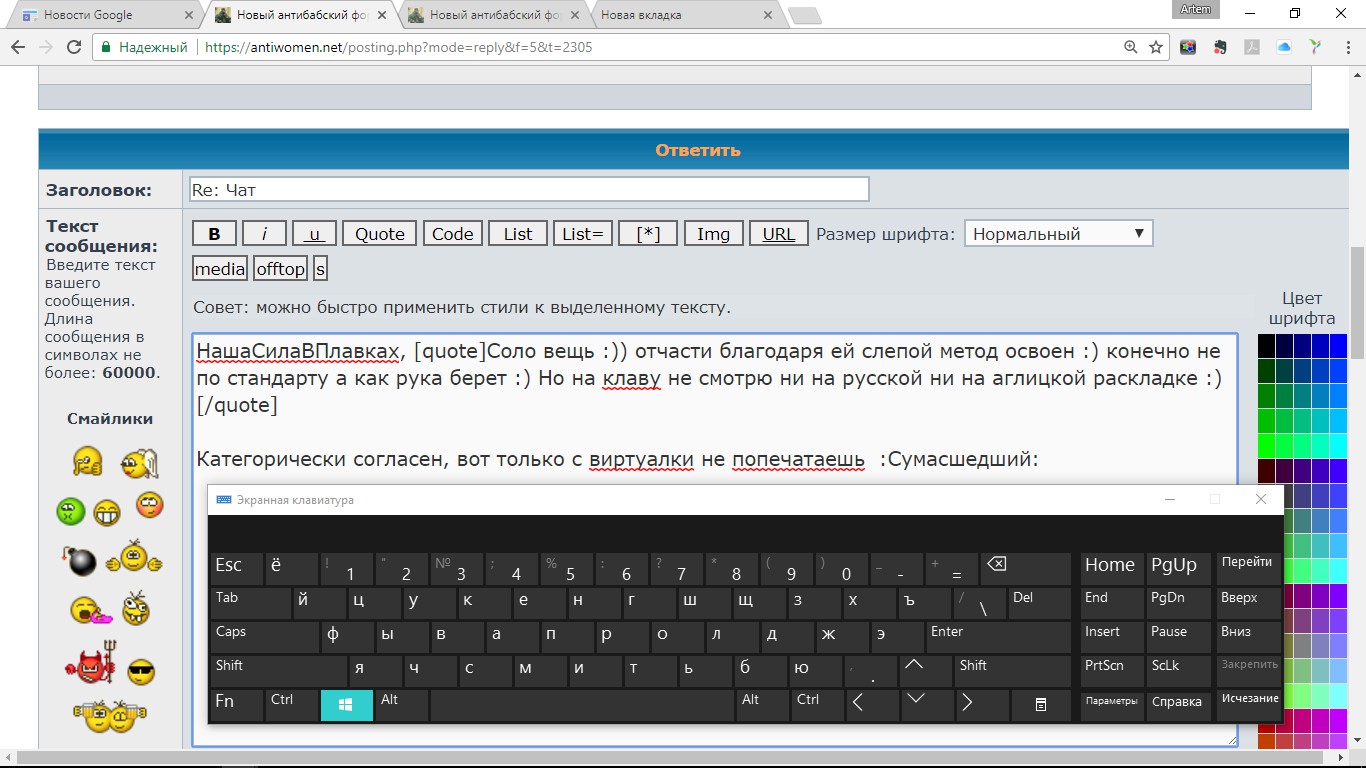
Task: Toggle Caps key on on-screen keyboard
Action: [x=263, y=635]
